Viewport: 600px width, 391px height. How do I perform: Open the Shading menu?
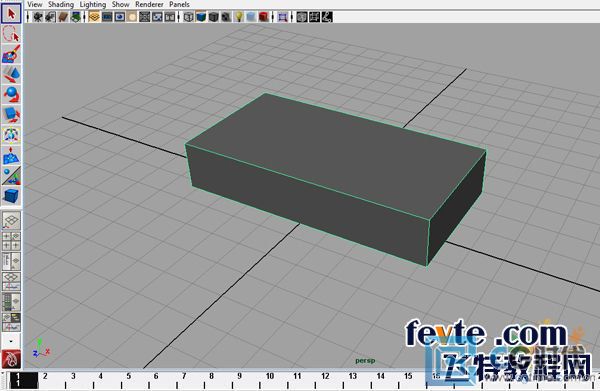[61, 5]
